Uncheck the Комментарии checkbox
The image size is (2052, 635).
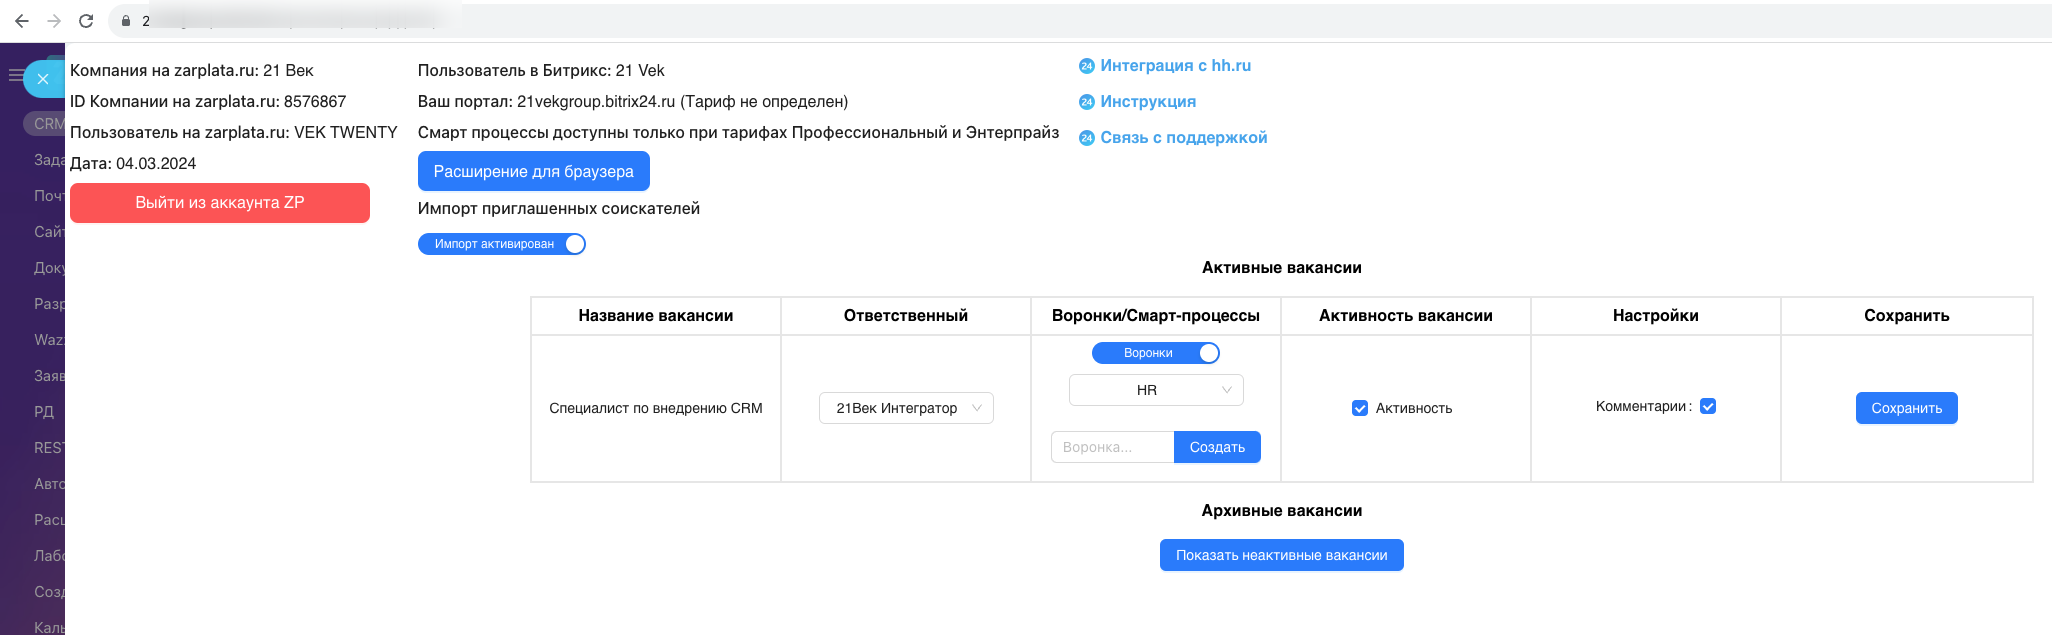1708,406
